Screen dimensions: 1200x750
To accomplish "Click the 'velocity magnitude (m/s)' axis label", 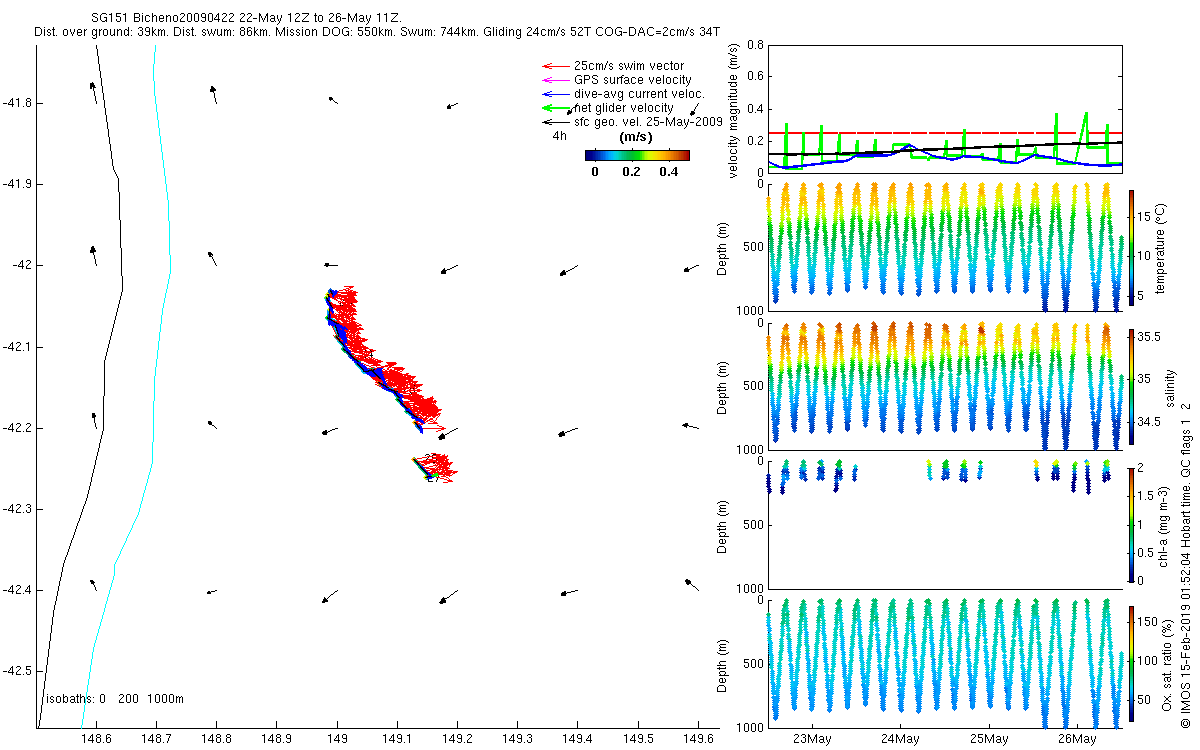I will pos(733,110).
